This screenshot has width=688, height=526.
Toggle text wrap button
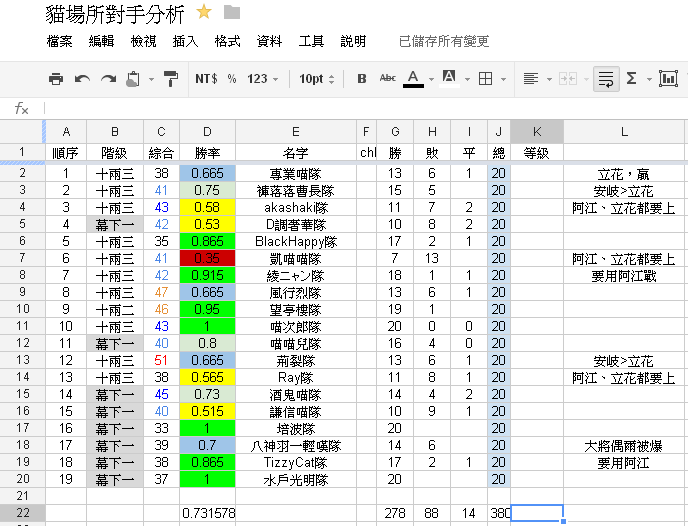(x=604, y=79)
